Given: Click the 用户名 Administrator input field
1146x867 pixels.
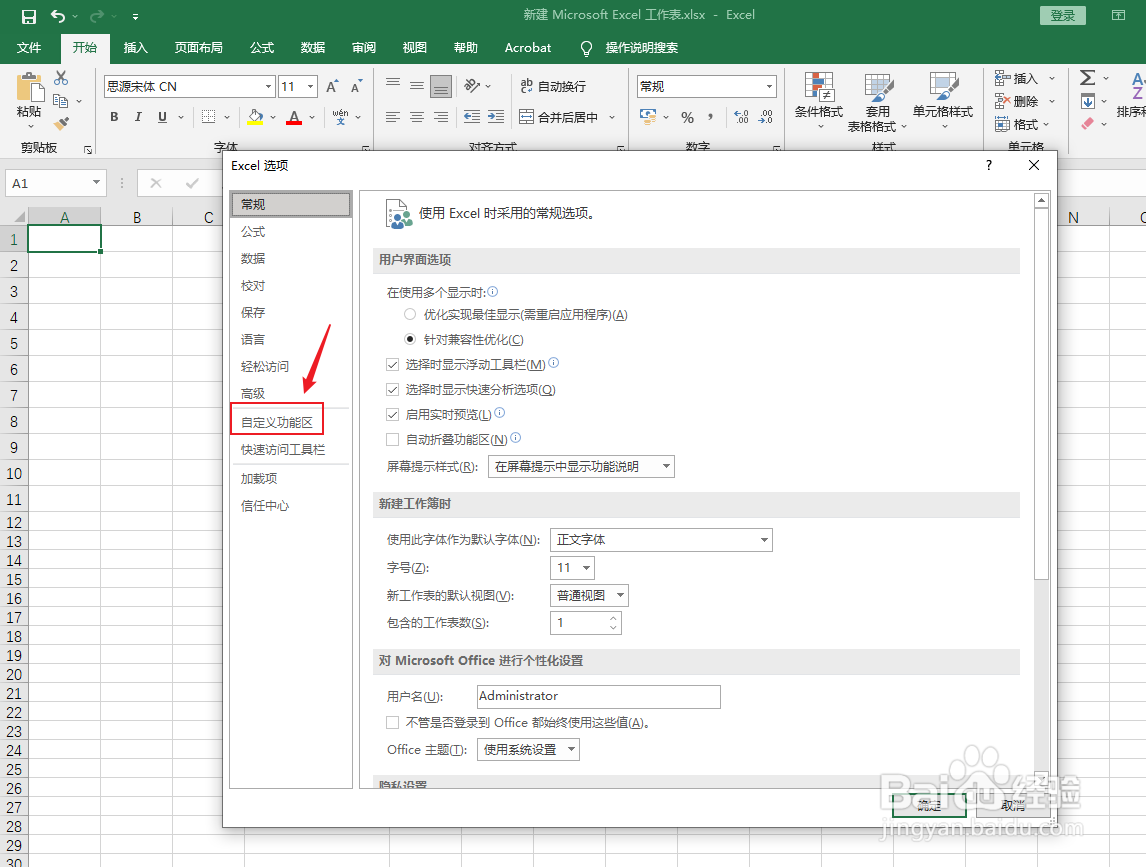Looking at the screenshot, I should (599, 697).
